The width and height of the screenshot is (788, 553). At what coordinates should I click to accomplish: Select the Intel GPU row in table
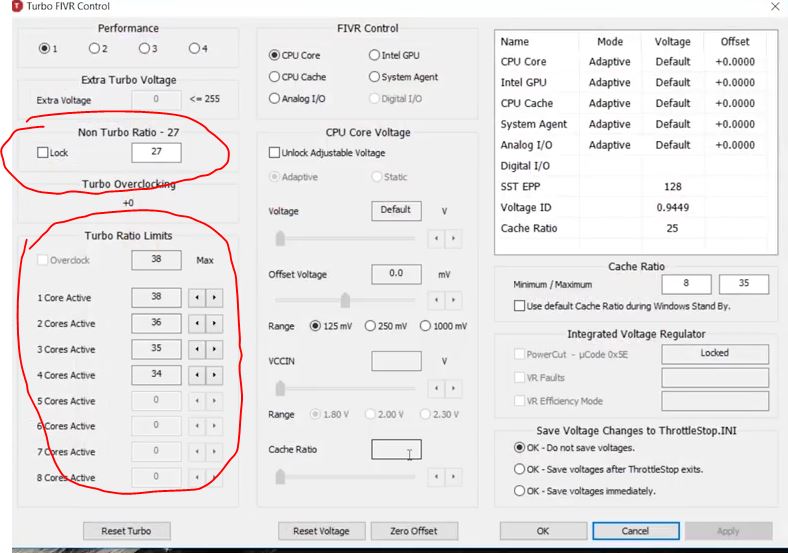click(630, 82)
